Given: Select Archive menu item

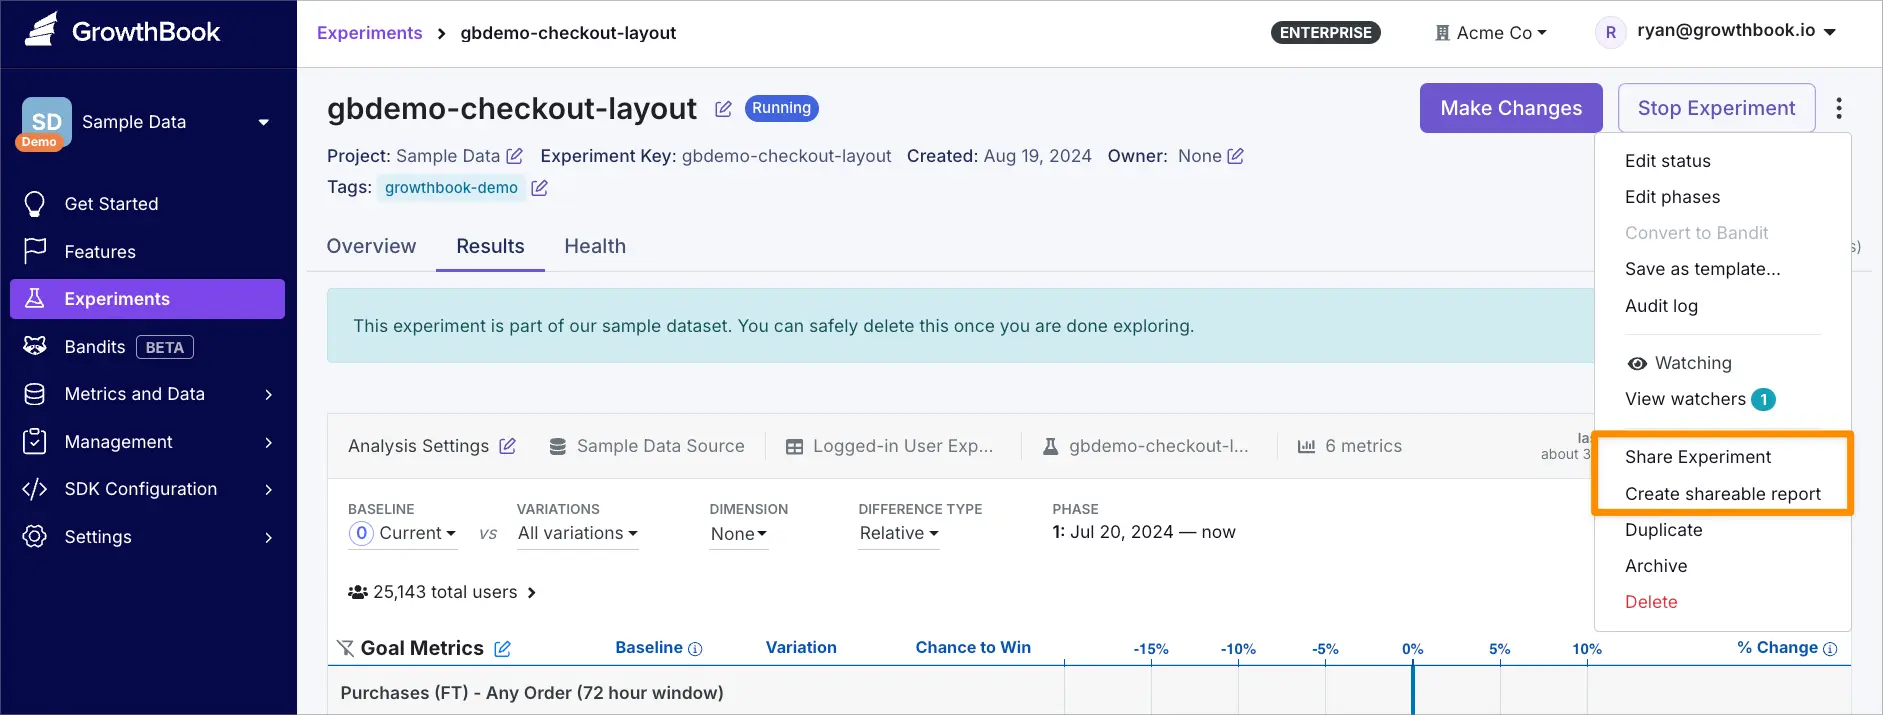Looking at the screenshot, I should tap(1656, 566).
